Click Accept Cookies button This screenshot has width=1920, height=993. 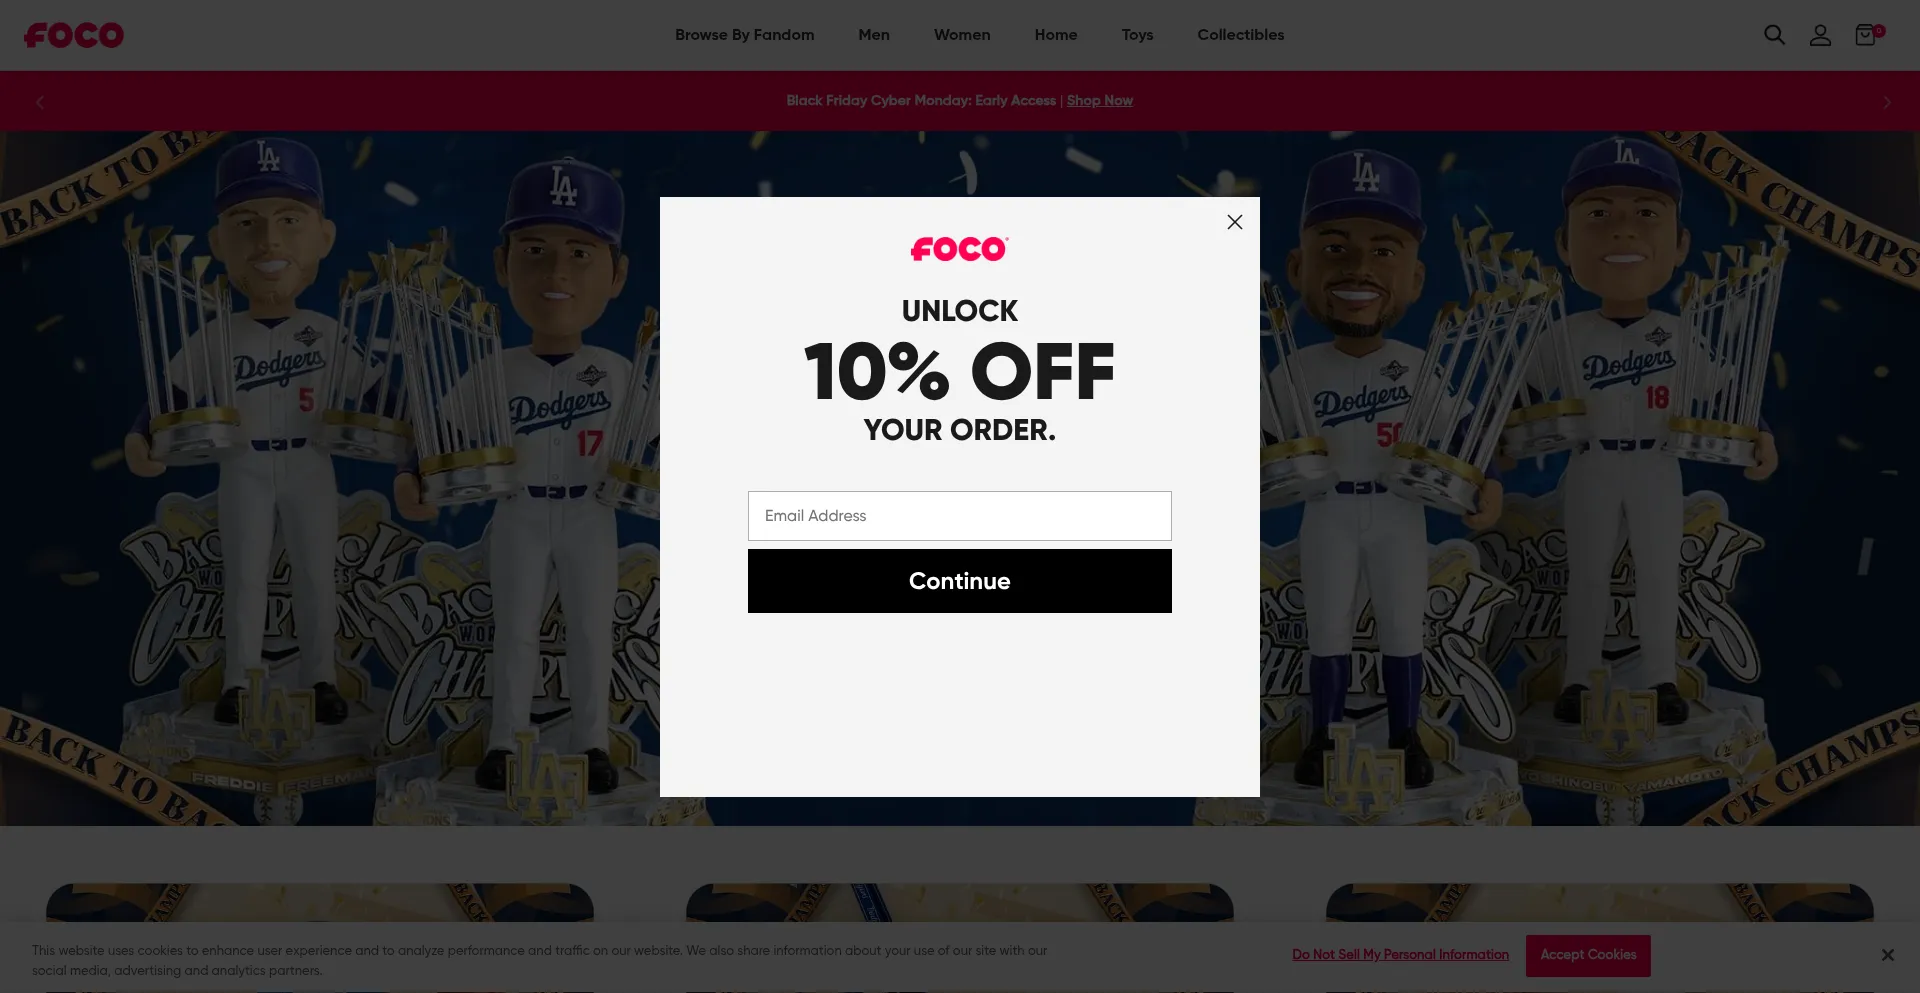1588,956
